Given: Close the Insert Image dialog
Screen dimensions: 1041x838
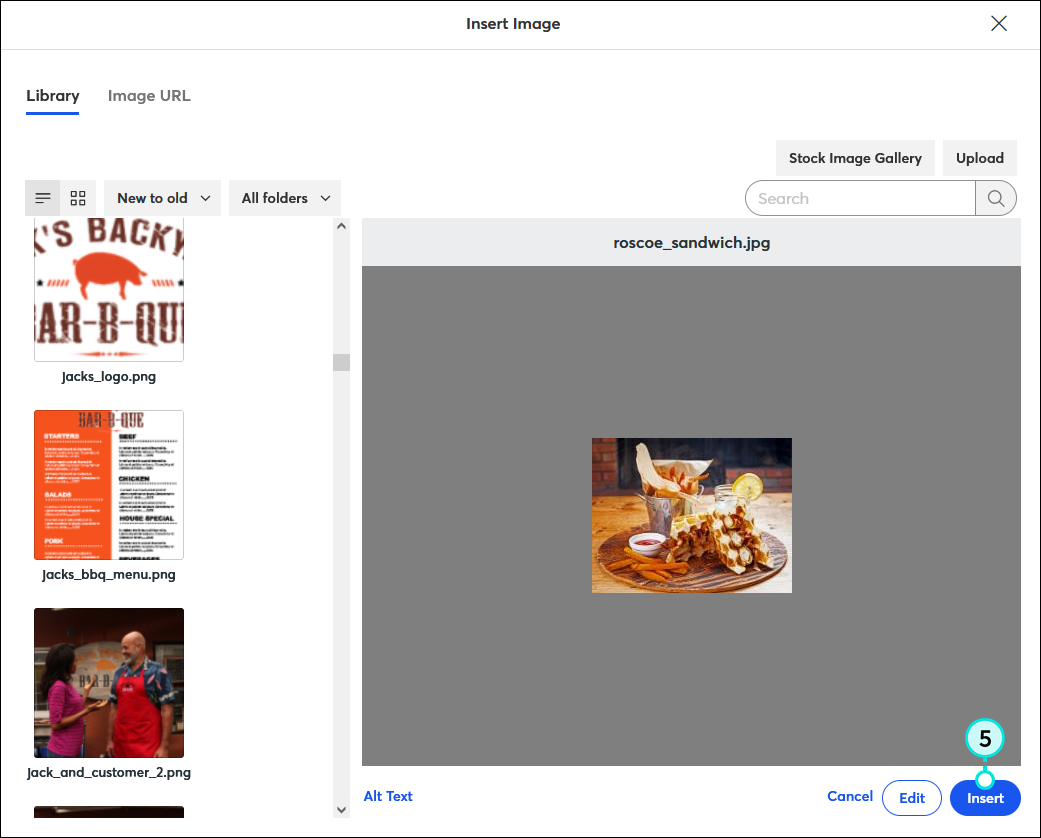Looking at the screenshot, I should point(998,23).
